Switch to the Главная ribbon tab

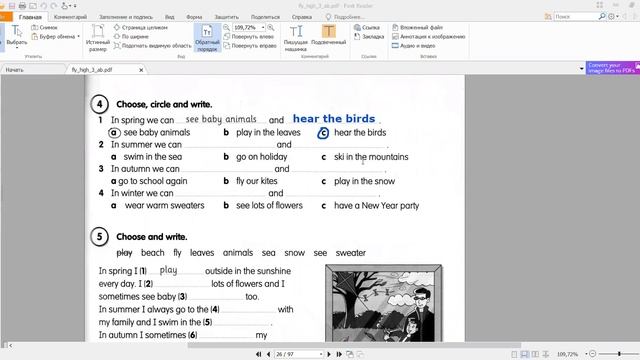[x=30, y=17]
